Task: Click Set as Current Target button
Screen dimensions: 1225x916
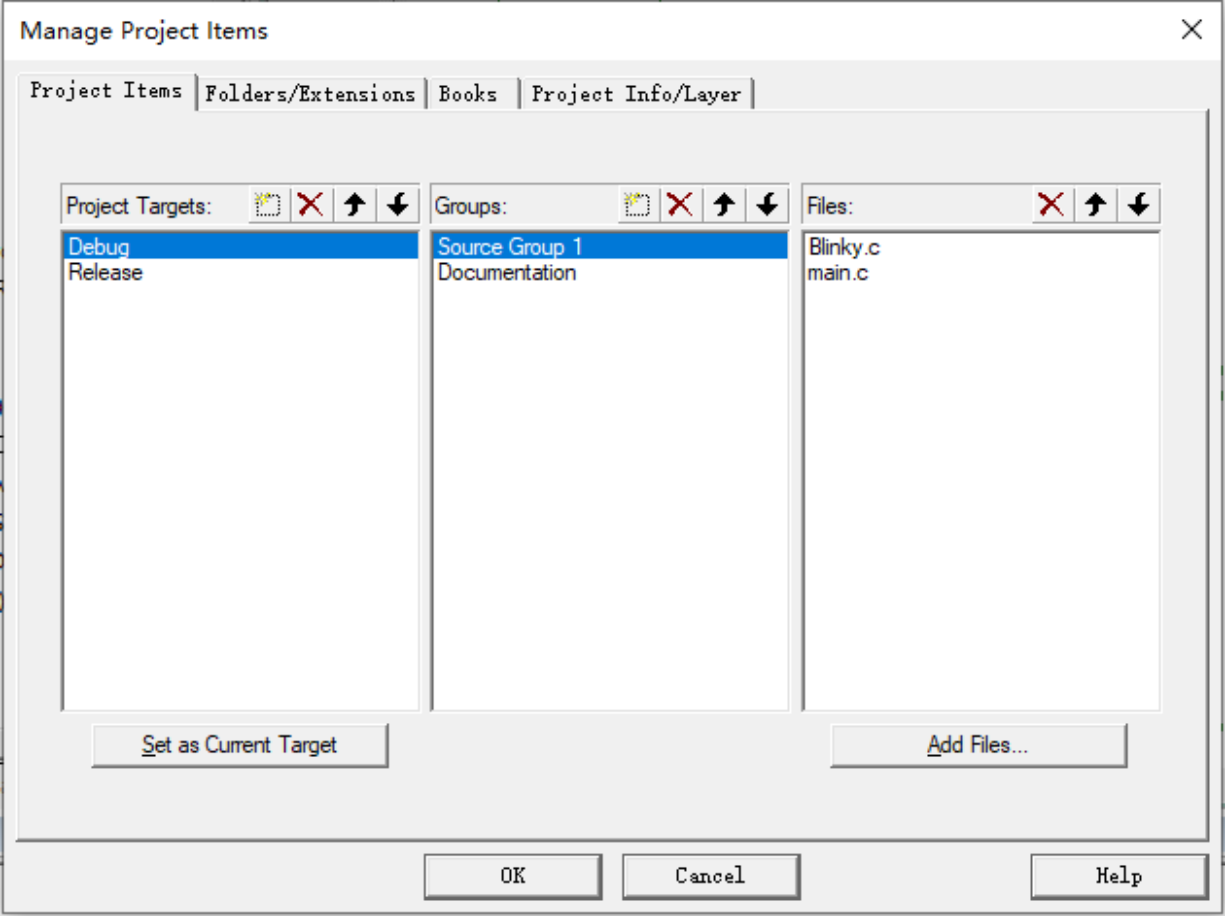Action: coord(239,745)
